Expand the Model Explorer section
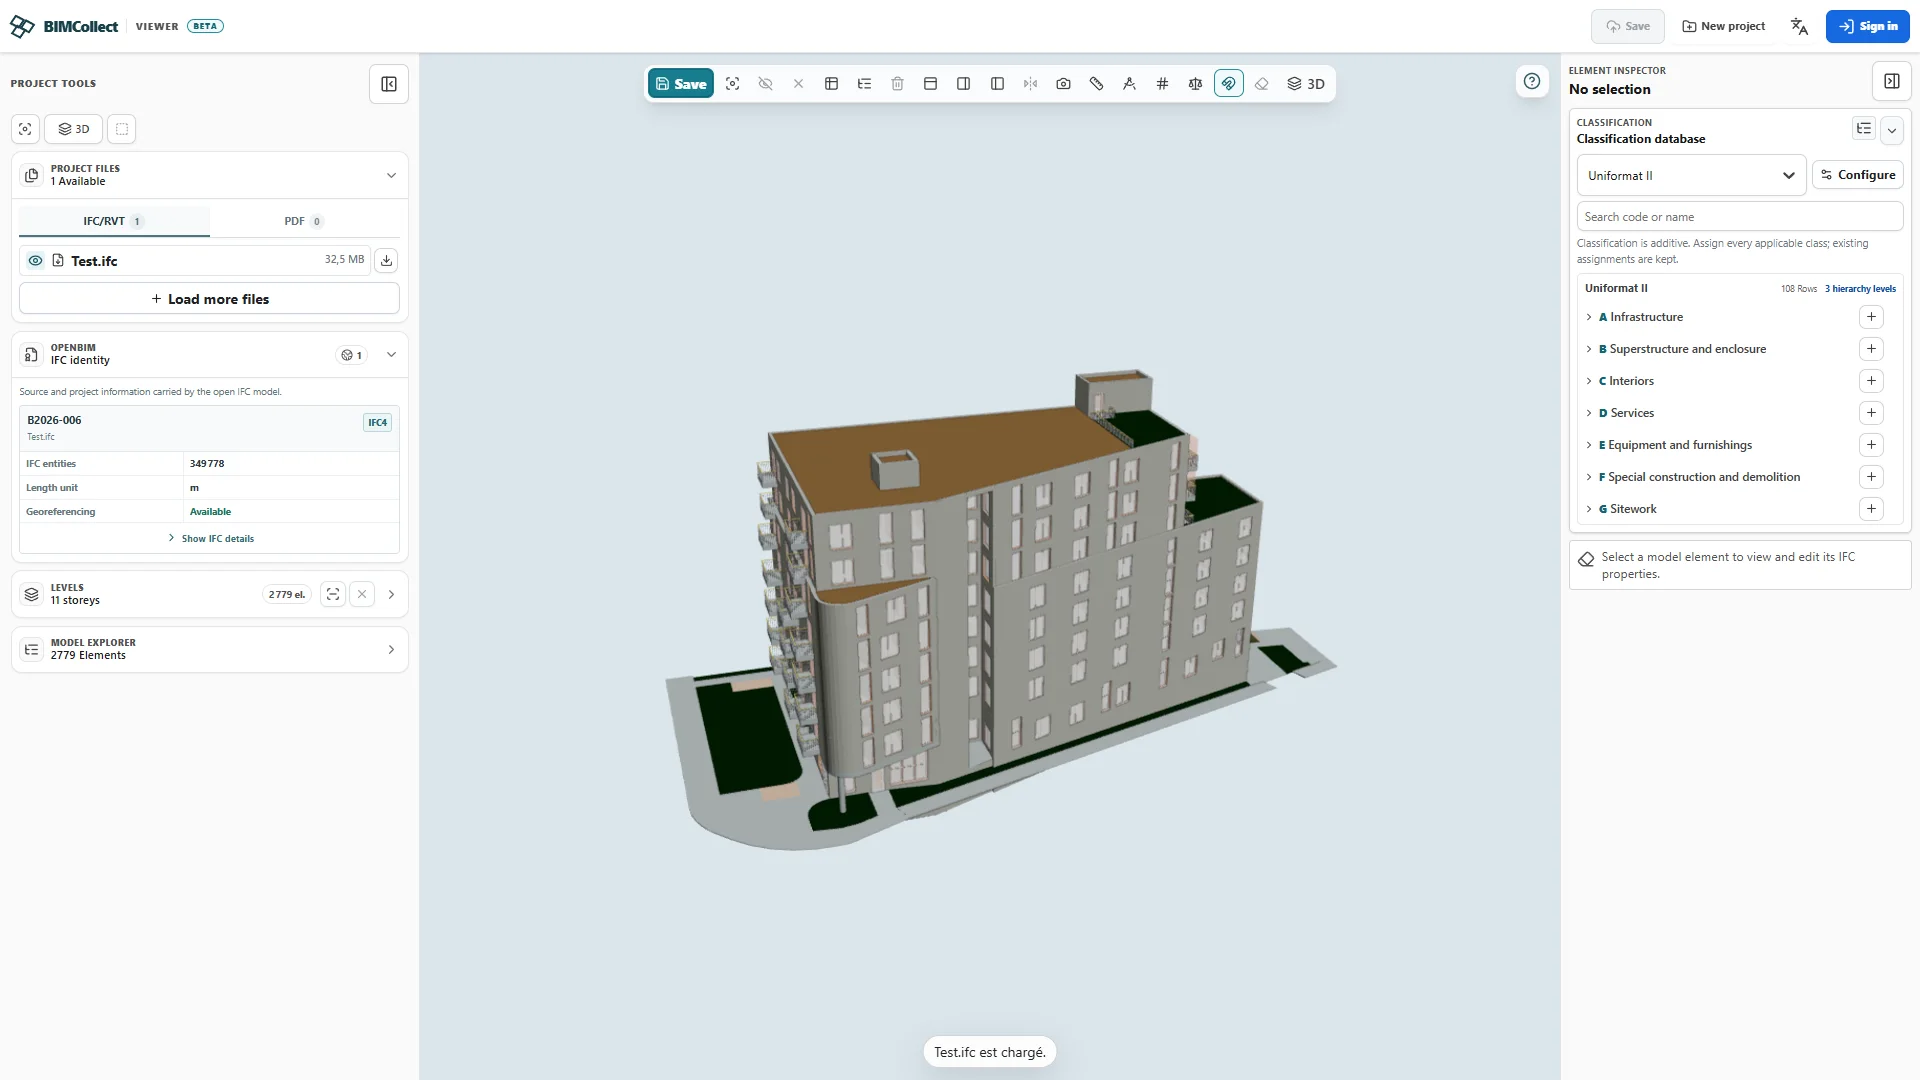The width and height of the screenshot is (1920, 1080). click(x=391, y=650)
